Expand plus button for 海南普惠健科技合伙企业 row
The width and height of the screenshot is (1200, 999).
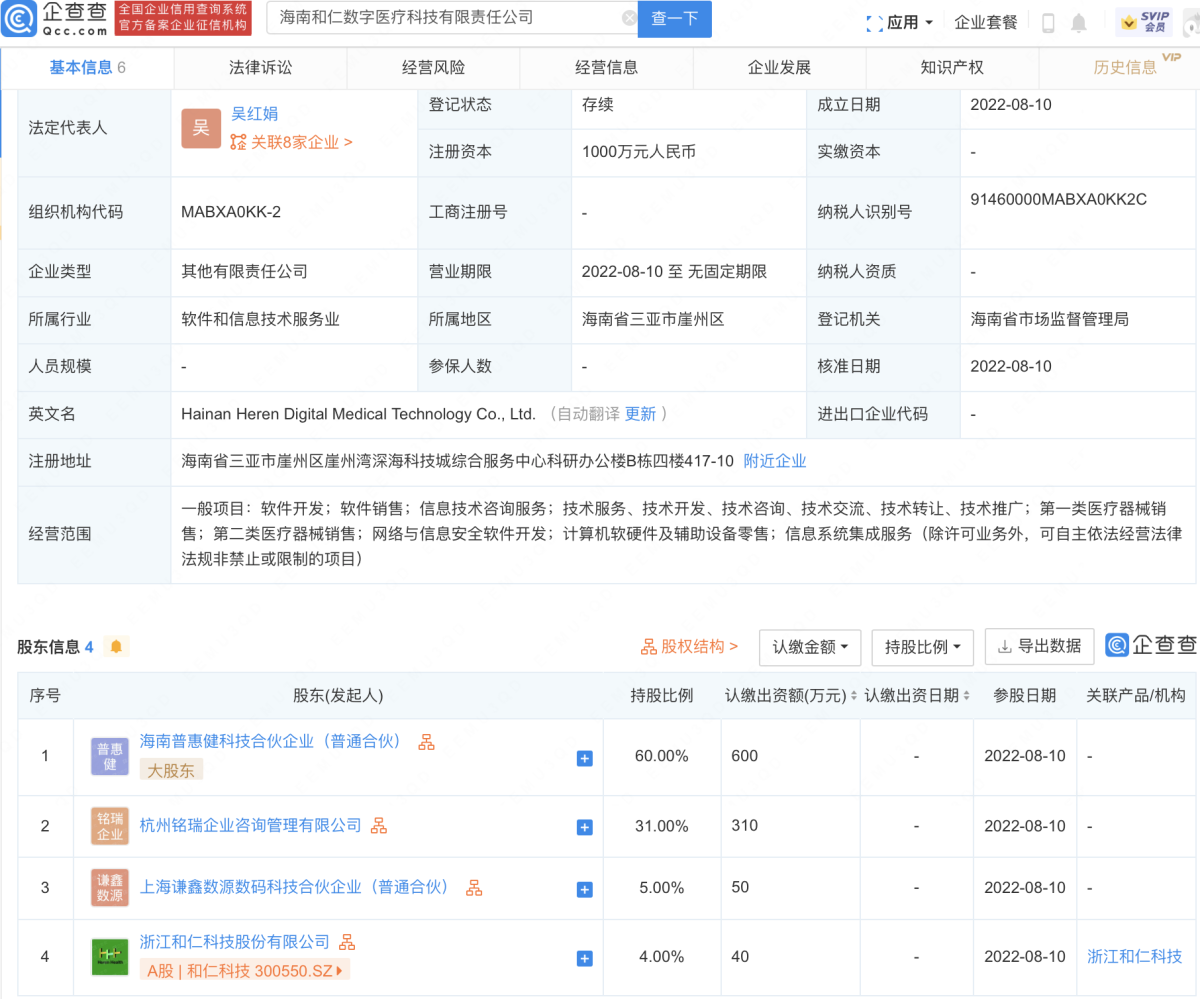click(585, 759)
